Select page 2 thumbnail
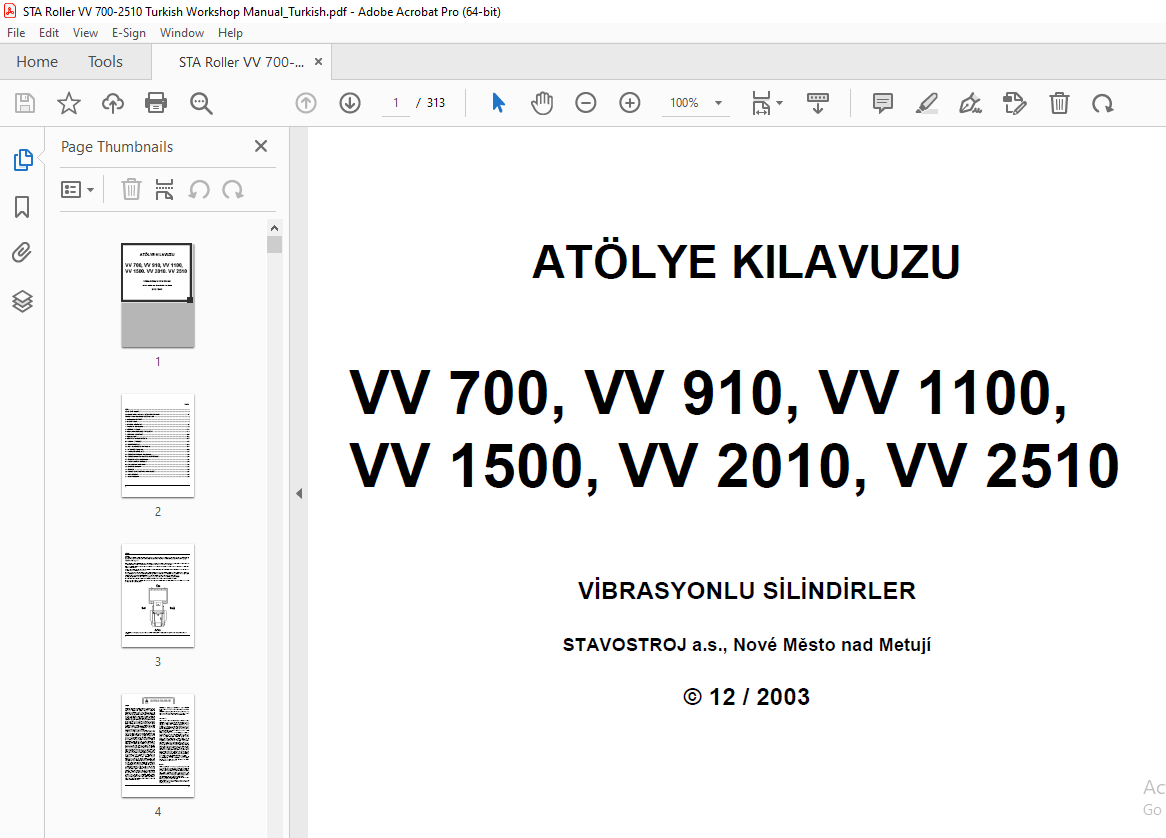Screen dimensions: 1166x838 [x=158, y=445]
